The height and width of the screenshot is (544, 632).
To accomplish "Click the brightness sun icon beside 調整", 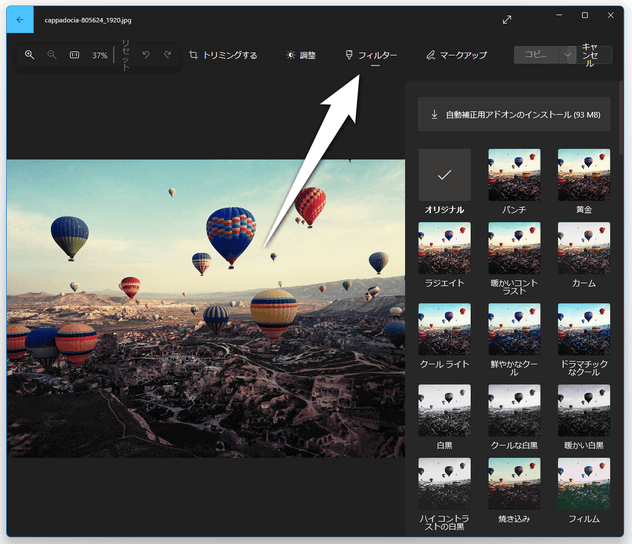I will pyautogui.click(x=291, y=55).
